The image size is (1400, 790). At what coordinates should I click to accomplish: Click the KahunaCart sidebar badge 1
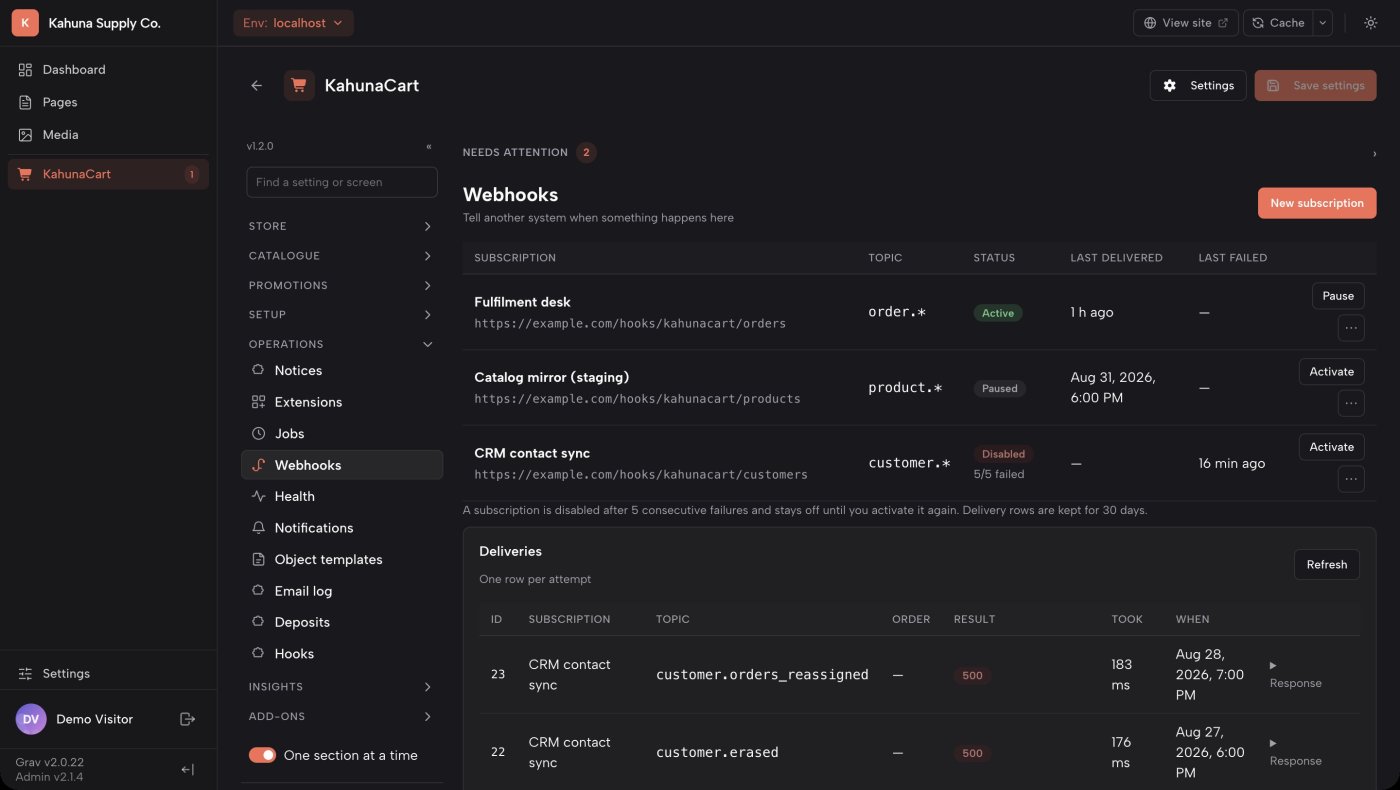[x=191, y=174]
